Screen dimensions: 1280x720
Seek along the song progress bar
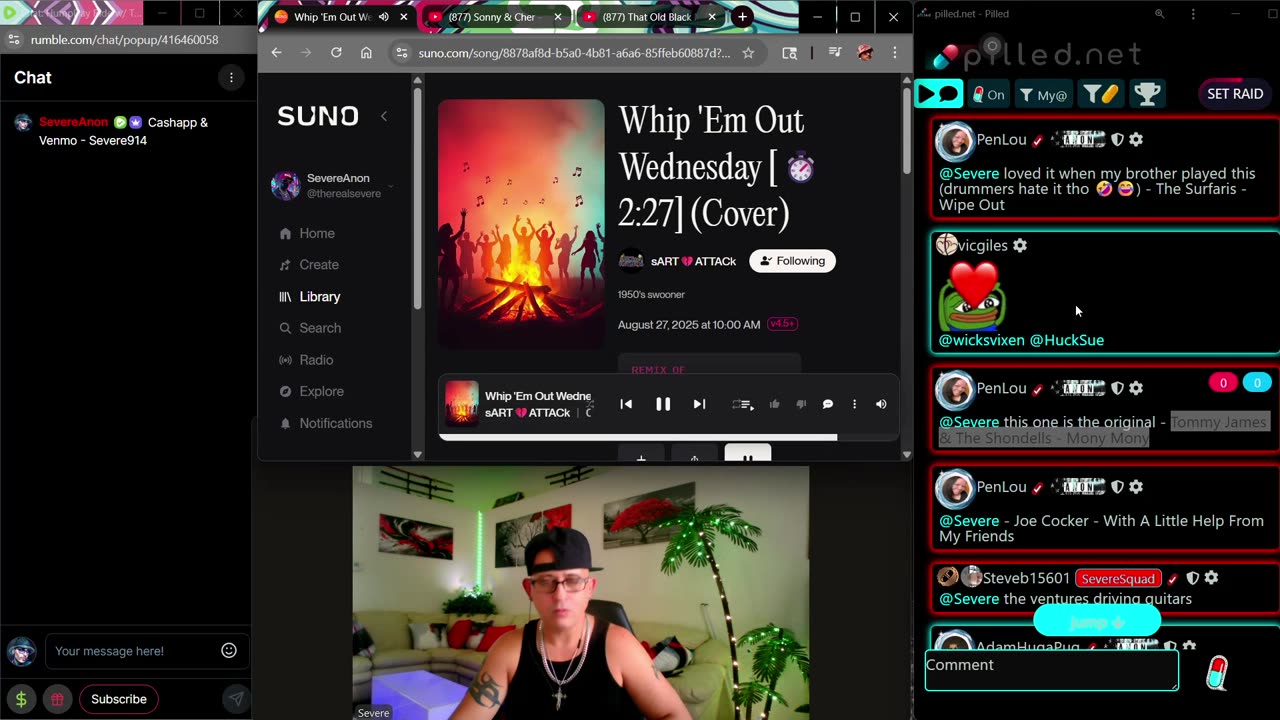click(667, 437)
